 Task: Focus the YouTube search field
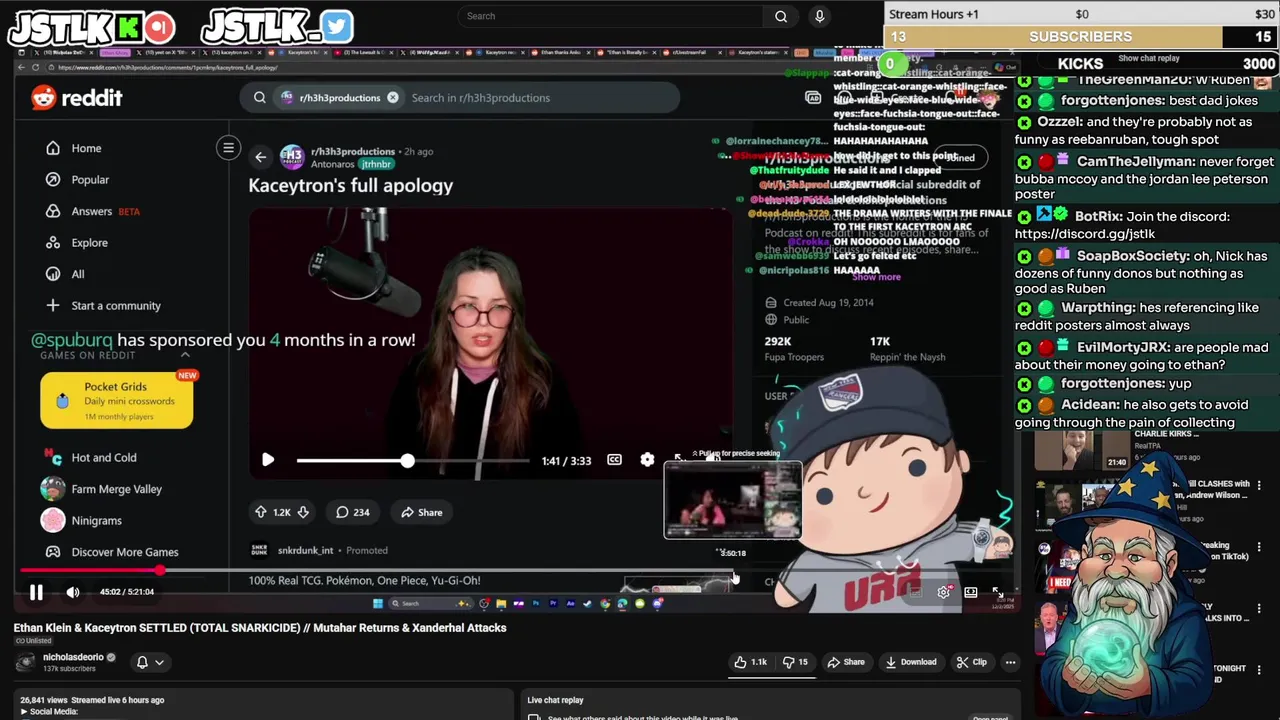coord(610,16)
